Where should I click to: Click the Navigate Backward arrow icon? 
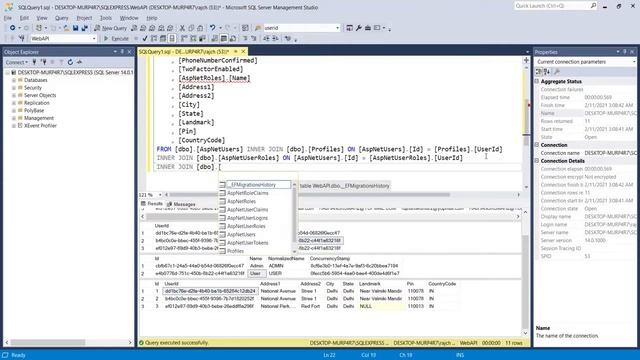pos(13,28)
